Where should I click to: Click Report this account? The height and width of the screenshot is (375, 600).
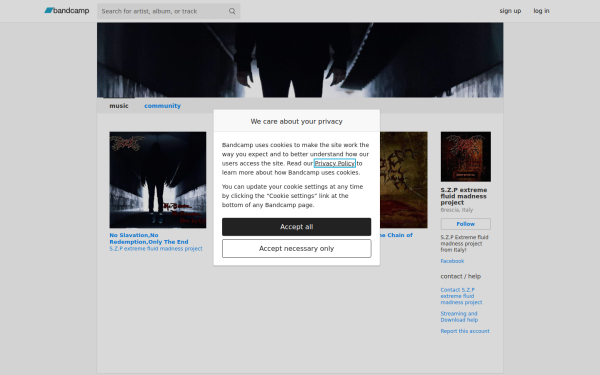[x=465, y=331]
